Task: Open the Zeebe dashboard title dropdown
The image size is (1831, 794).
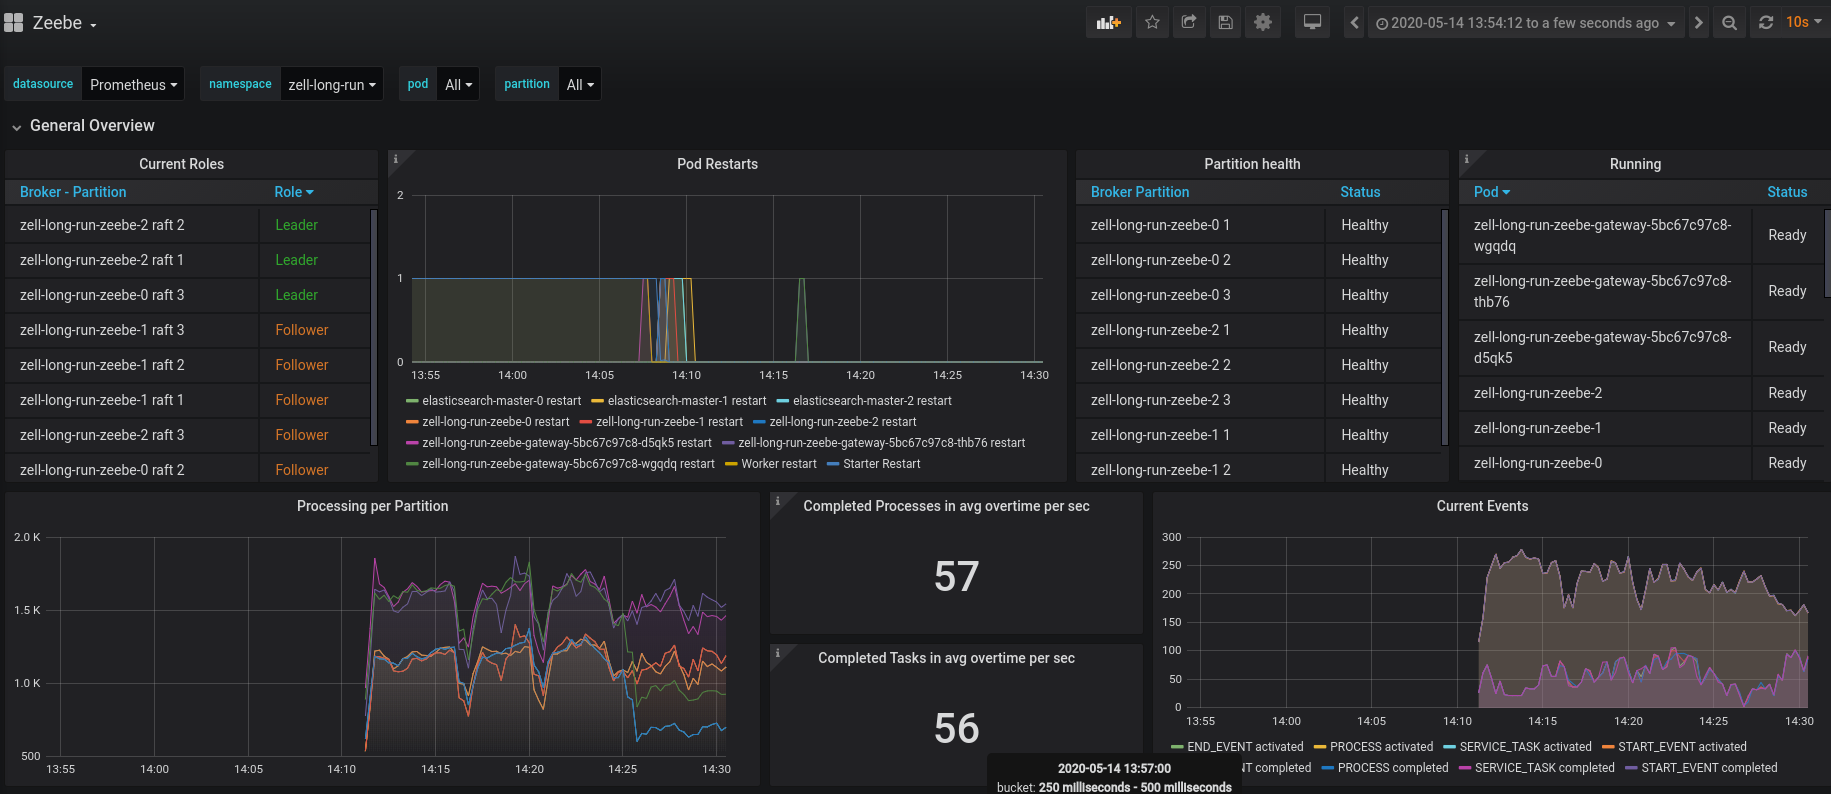Action: coord(65,23)
